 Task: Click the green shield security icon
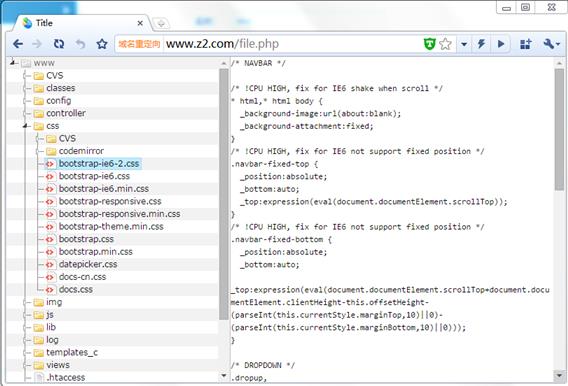(x=430, y=44)
